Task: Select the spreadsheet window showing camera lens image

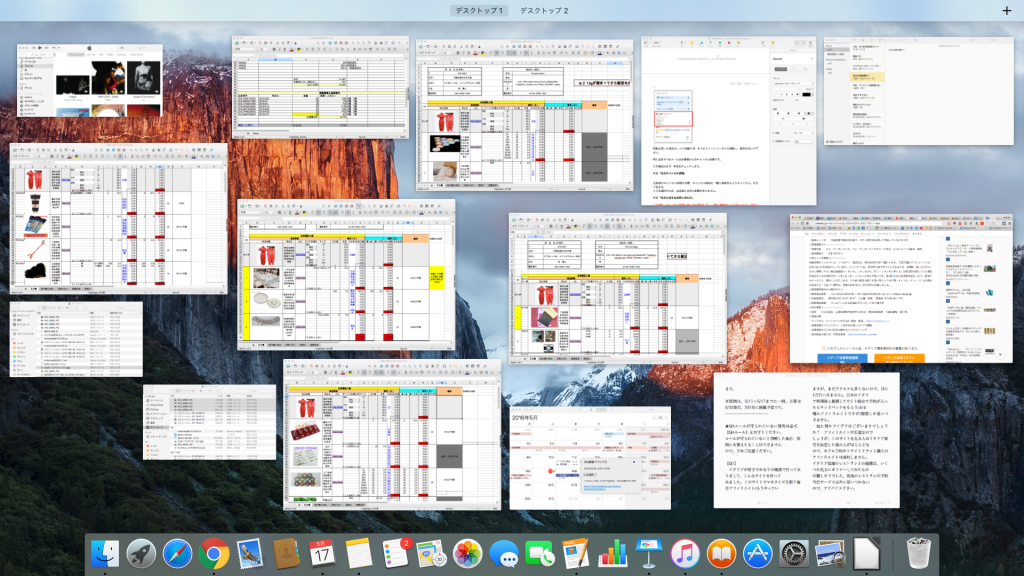Action: click(x=118, y=219)
